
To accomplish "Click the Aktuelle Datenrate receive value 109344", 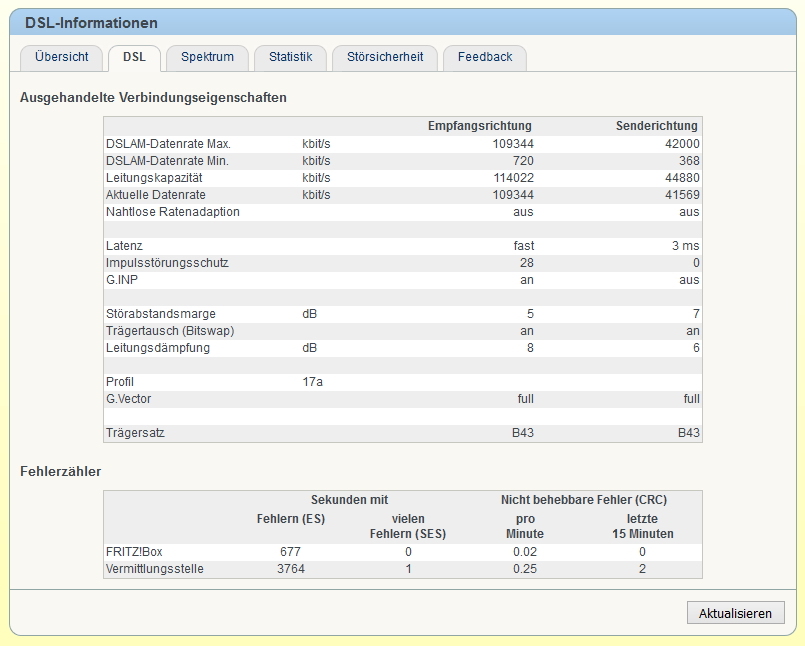I will 513,195.
